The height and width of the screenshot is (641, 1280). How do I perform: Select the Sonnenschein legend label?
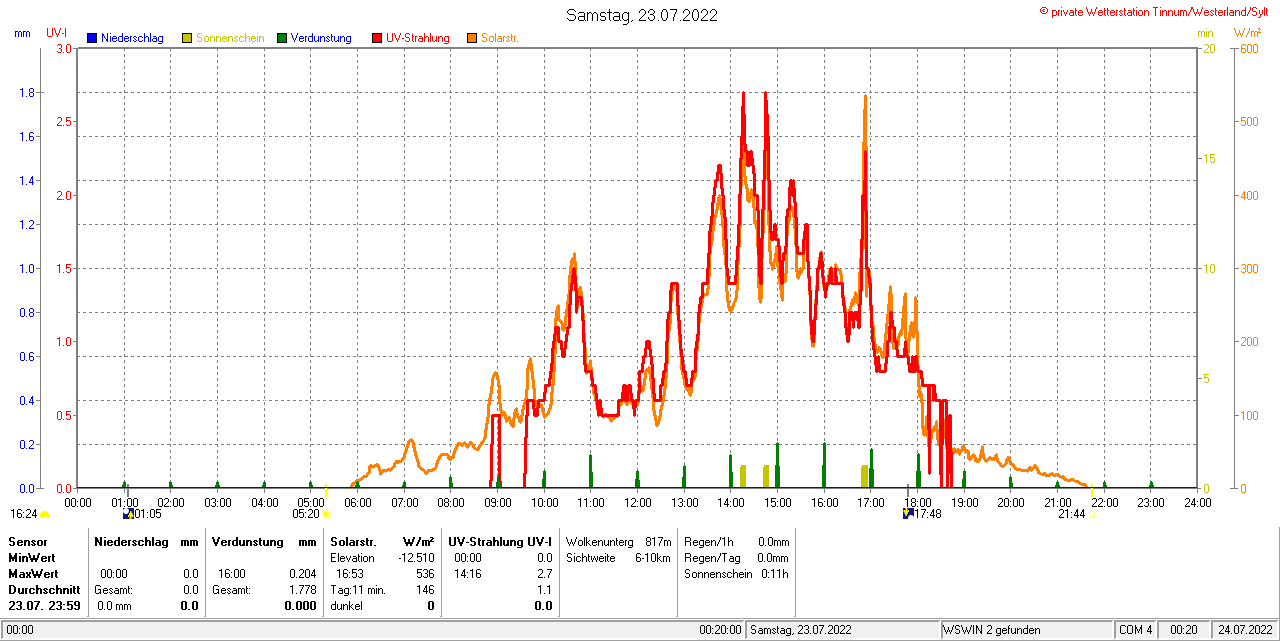tap(230, 38)
